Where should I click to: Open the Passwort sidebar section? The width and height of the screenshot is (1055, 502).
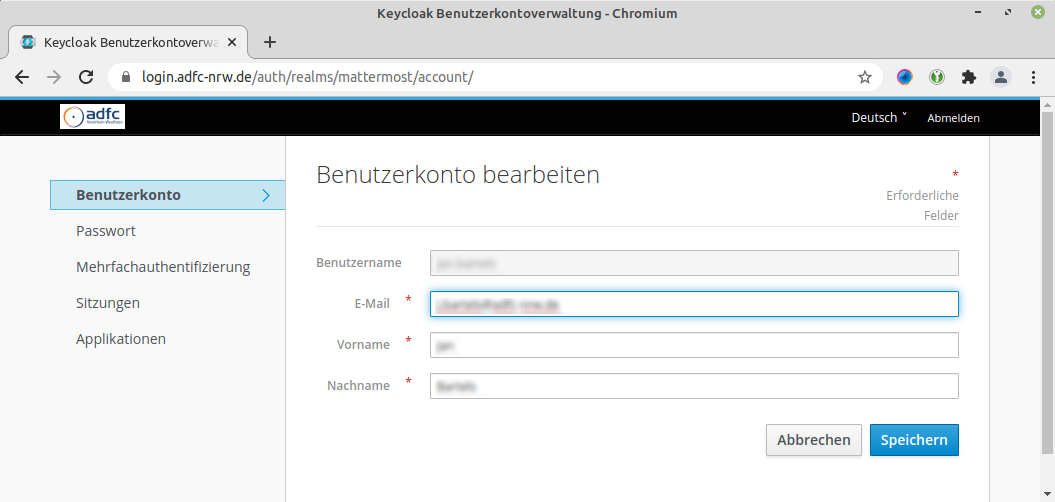point(106,231)
